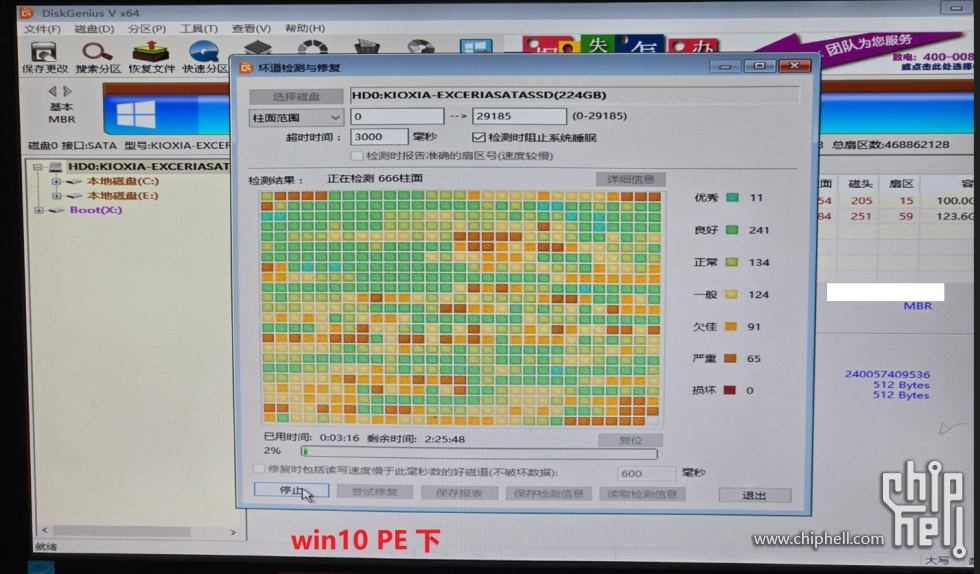The height and width of the screenshot is (574, 980).
Task: Open the 工具(T) menu
Action: (x=199, y=29)
